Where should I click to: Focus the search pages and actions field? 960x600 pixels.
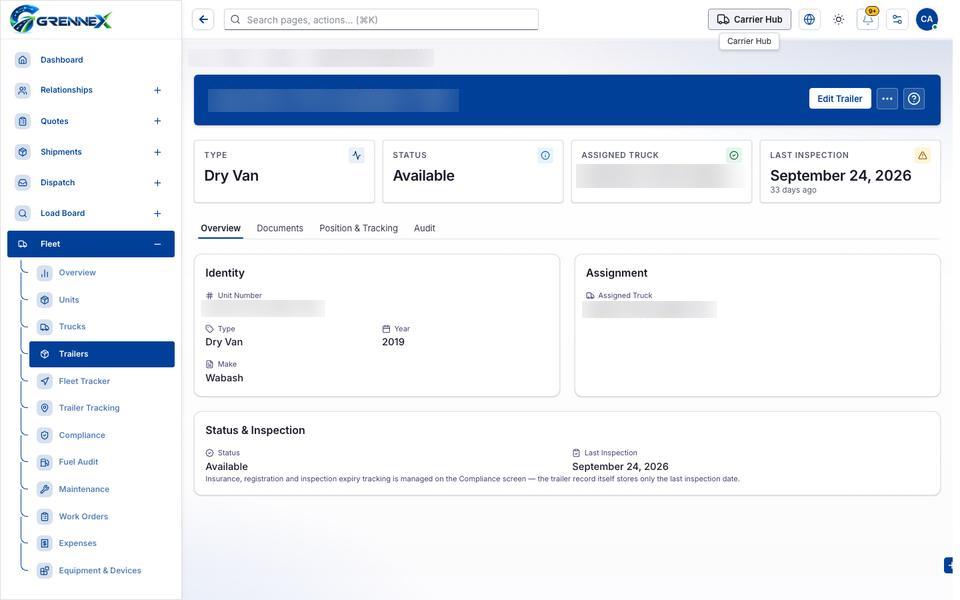[381, 20]
